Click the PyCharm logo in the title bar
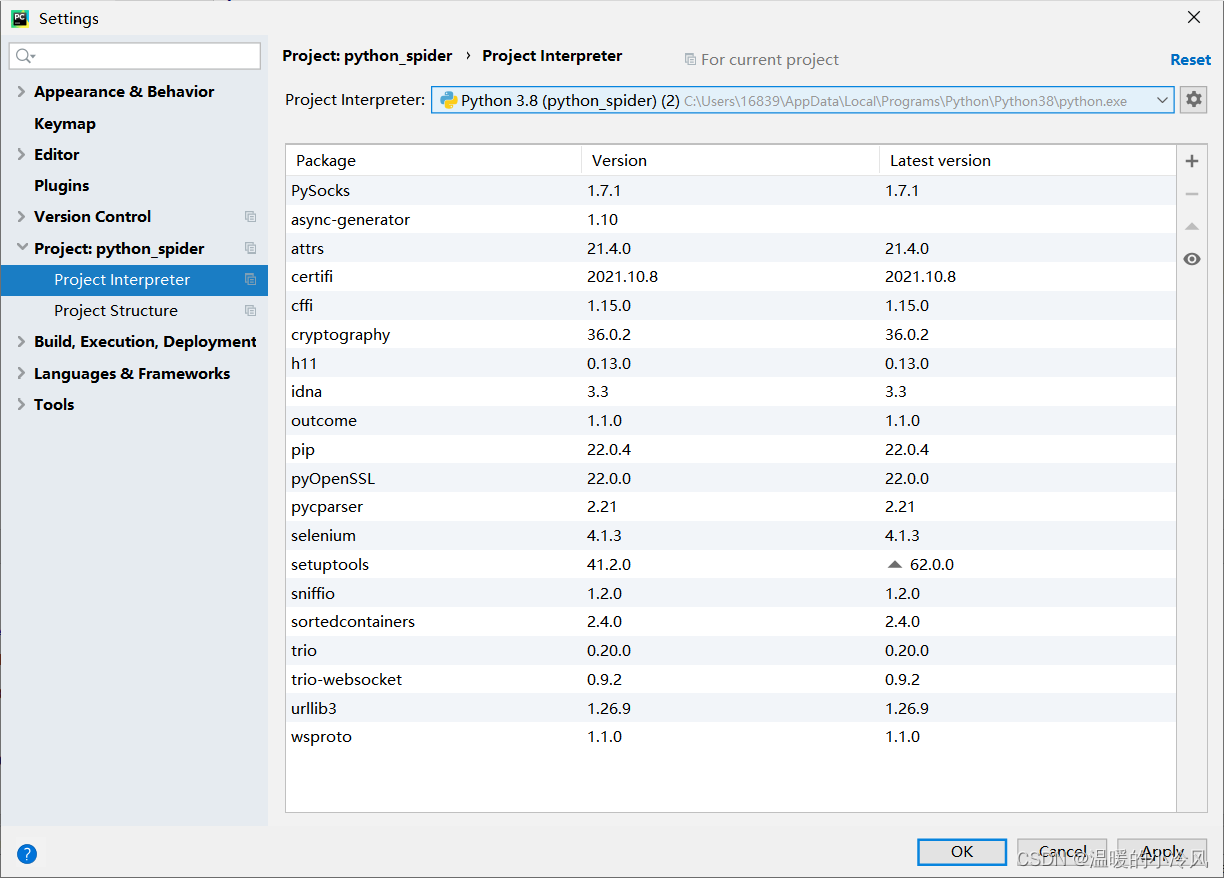The image size is (1224, 878). point(19,18)
